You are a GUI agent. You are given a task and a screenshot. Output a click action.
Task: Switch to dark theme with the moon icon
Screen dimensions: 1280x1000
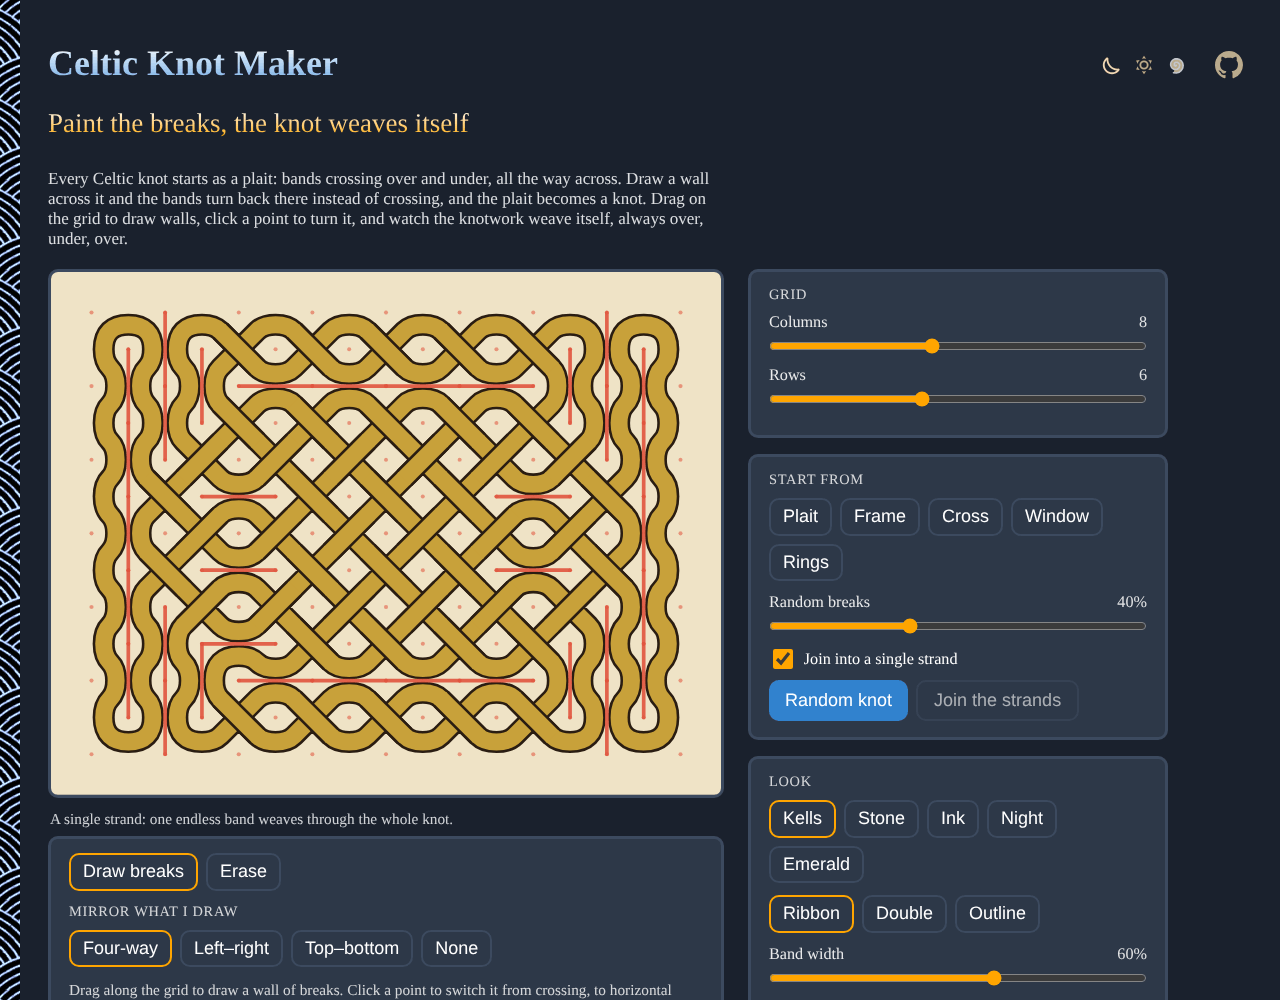point(1111,66)
